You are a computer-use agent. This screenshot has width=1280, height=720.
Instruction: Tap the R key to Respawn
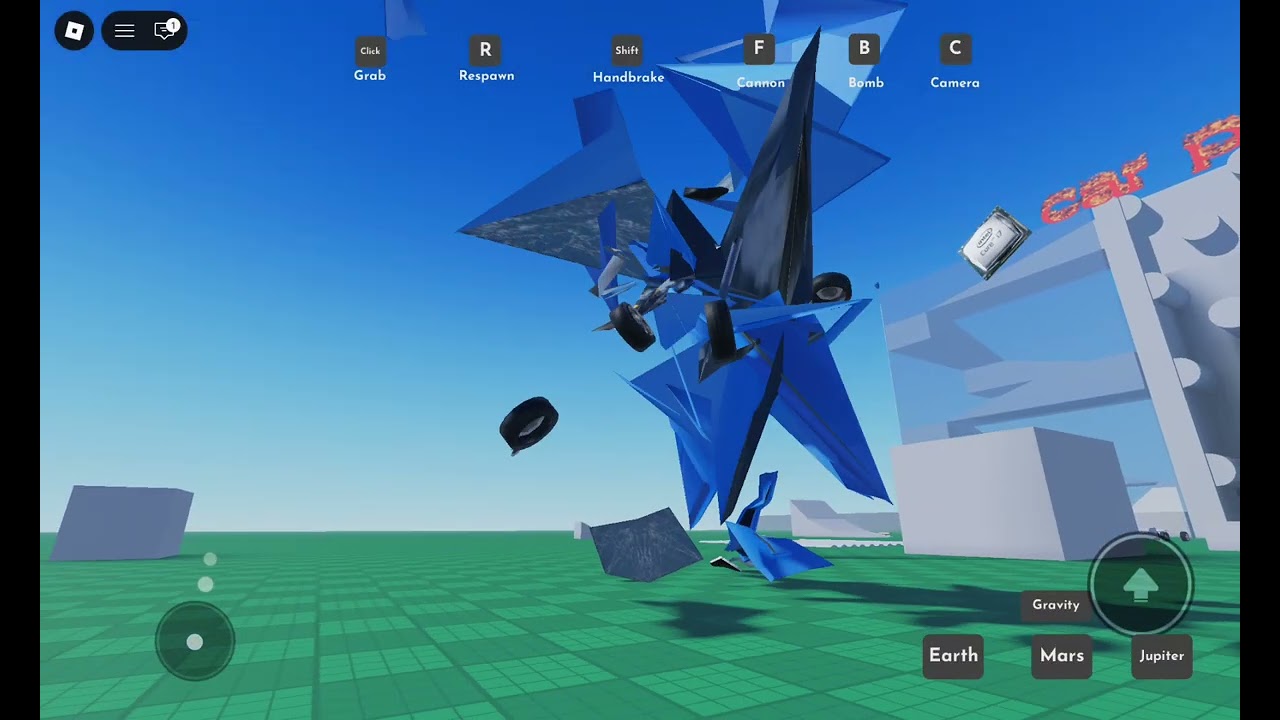coord(485,50)
